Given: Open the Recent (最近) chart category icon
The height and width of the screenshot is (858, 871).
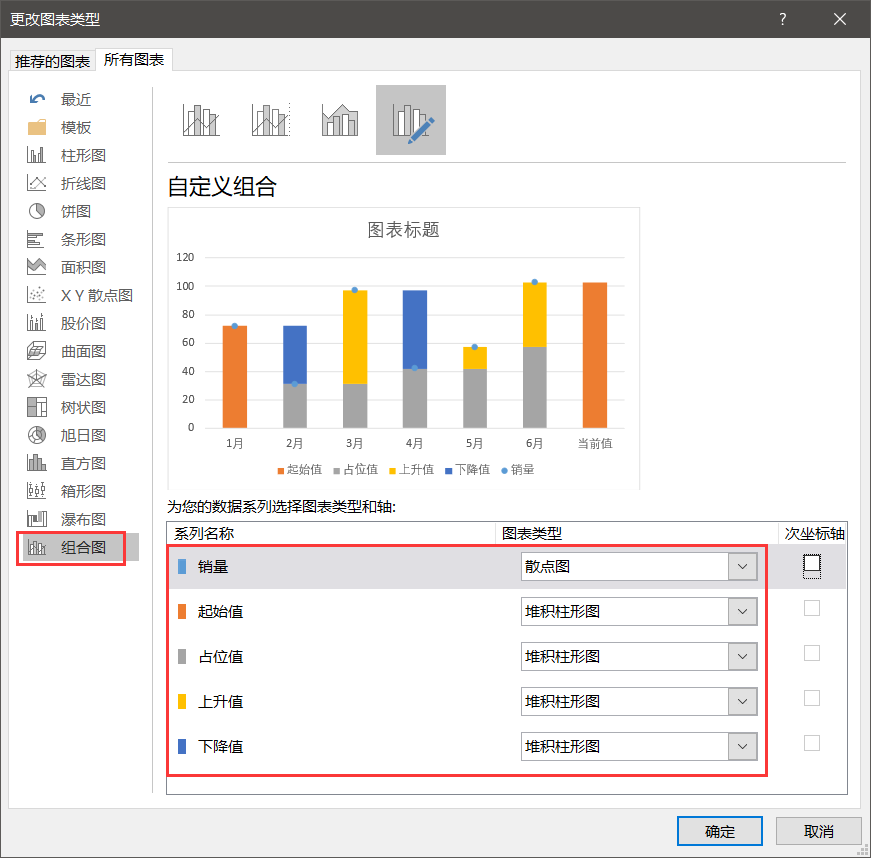Looking at the screenshot, I should click(37, 99).
